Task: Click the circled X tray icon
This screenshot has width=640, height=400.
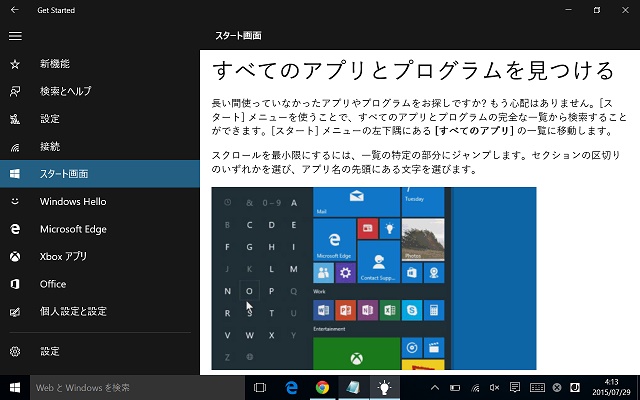Action: coord(557,388)
